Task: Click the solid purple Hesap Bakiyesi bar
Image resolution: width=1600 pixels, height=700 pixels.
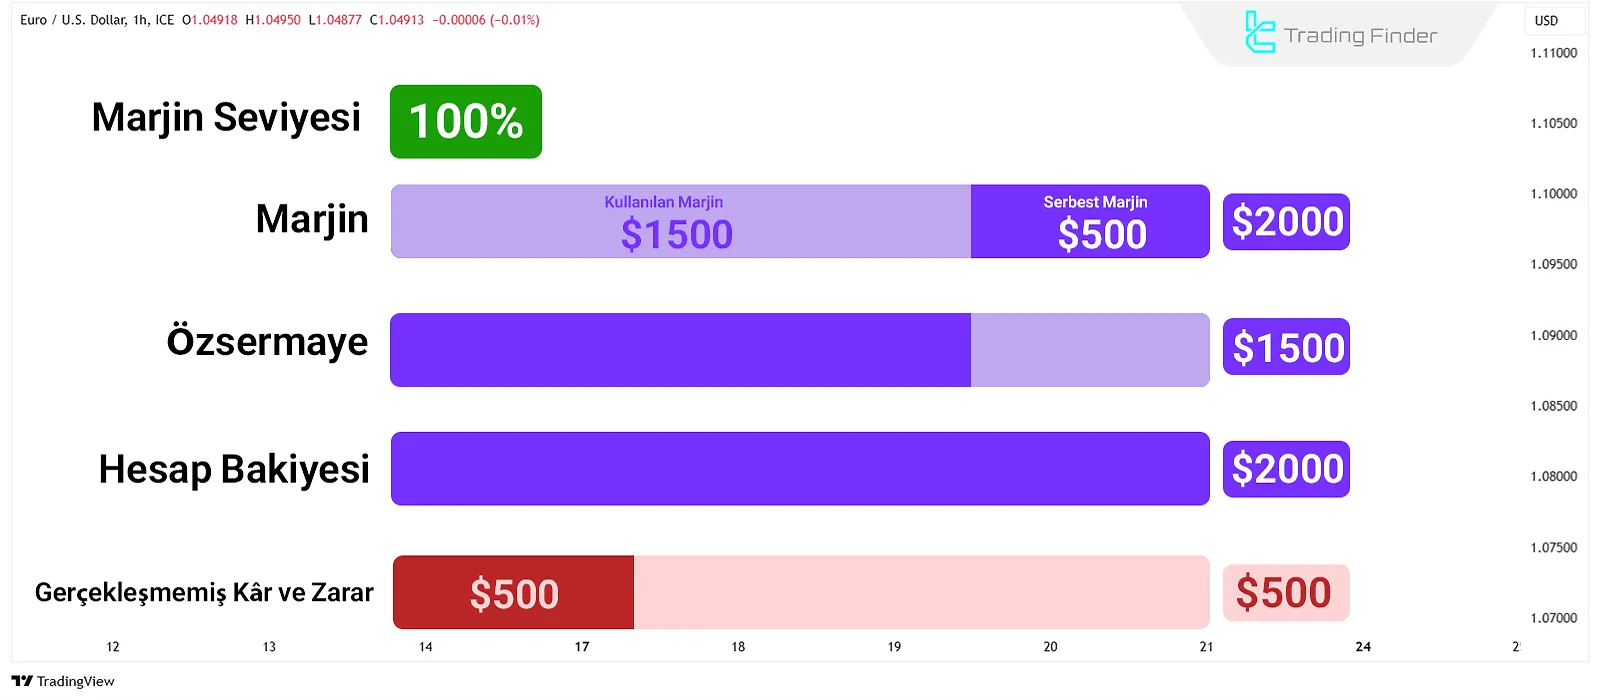Action: tap(800, 469)
